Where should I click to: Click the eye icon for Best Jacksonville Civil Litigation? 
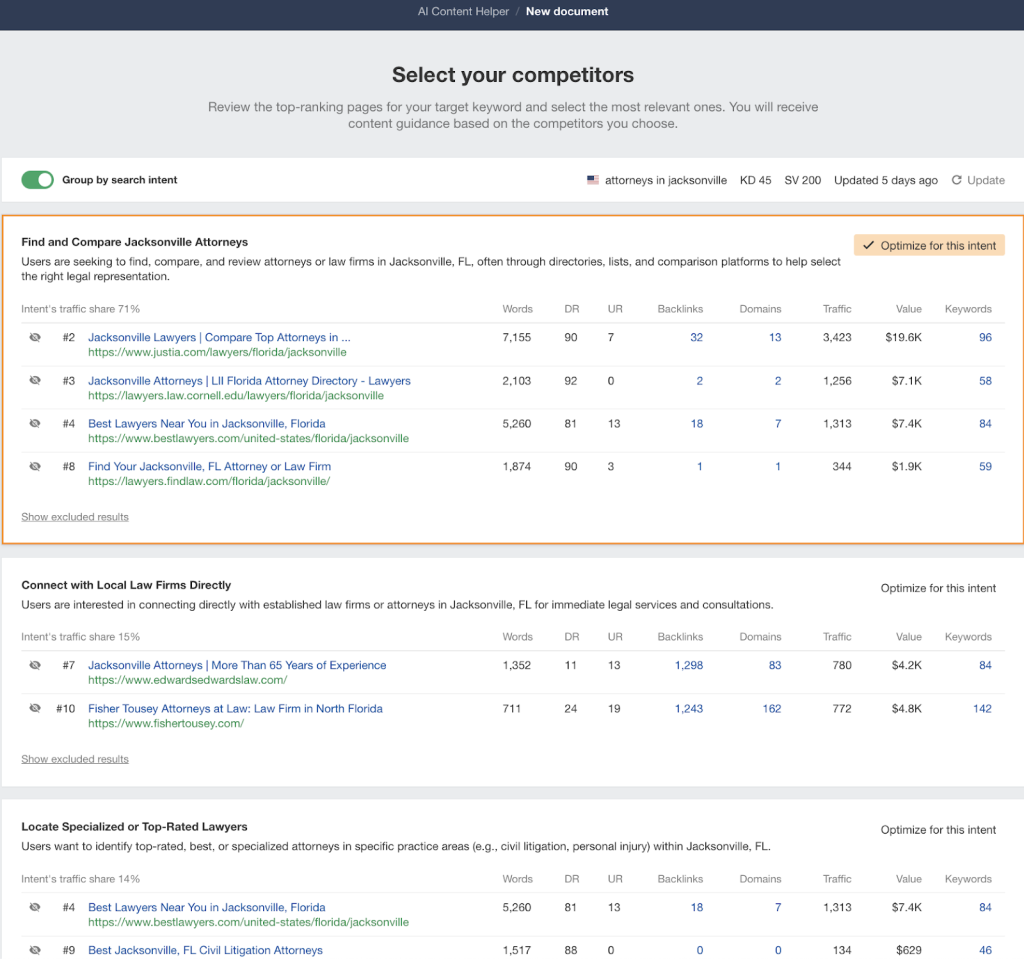[34, 950]
